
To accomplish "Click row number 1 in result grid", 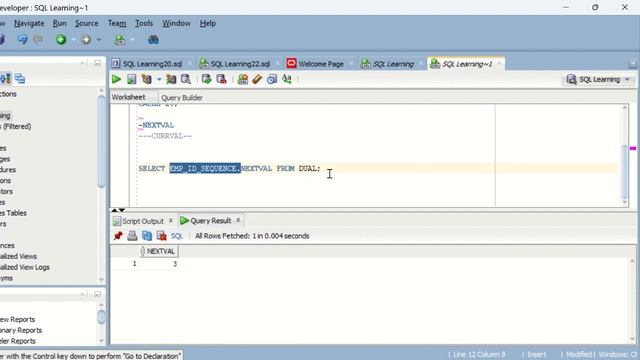I will pyautogui.click(x=134, y=264).
